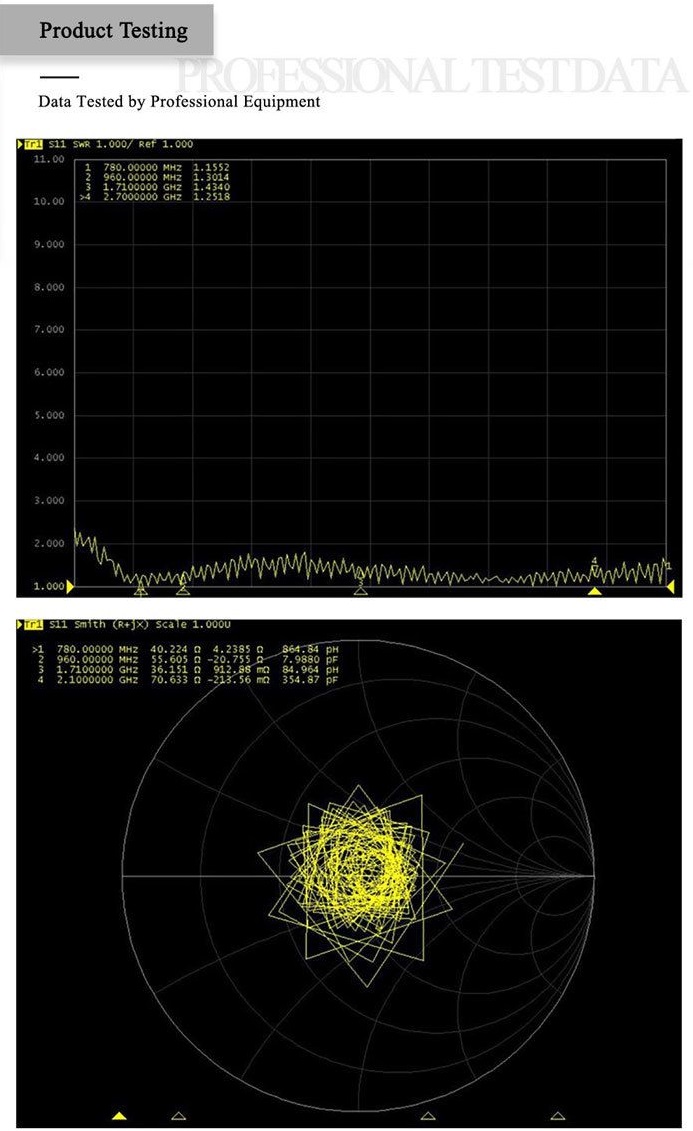Click Smith marker row '2.1000000 GHz 70.633 Ω'
This screenshot has width=693, height=1131.
187,679
